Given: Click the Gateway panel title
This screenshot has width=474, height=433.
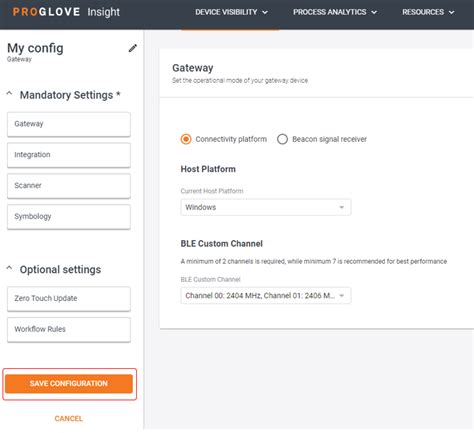Looking at the screenshot, I should [193, 68].
